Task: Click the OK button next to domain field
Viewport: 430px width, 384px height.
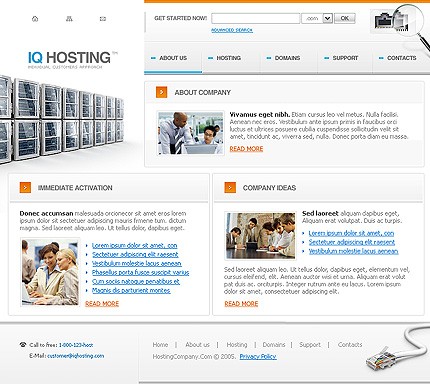Action: point(345,18)
